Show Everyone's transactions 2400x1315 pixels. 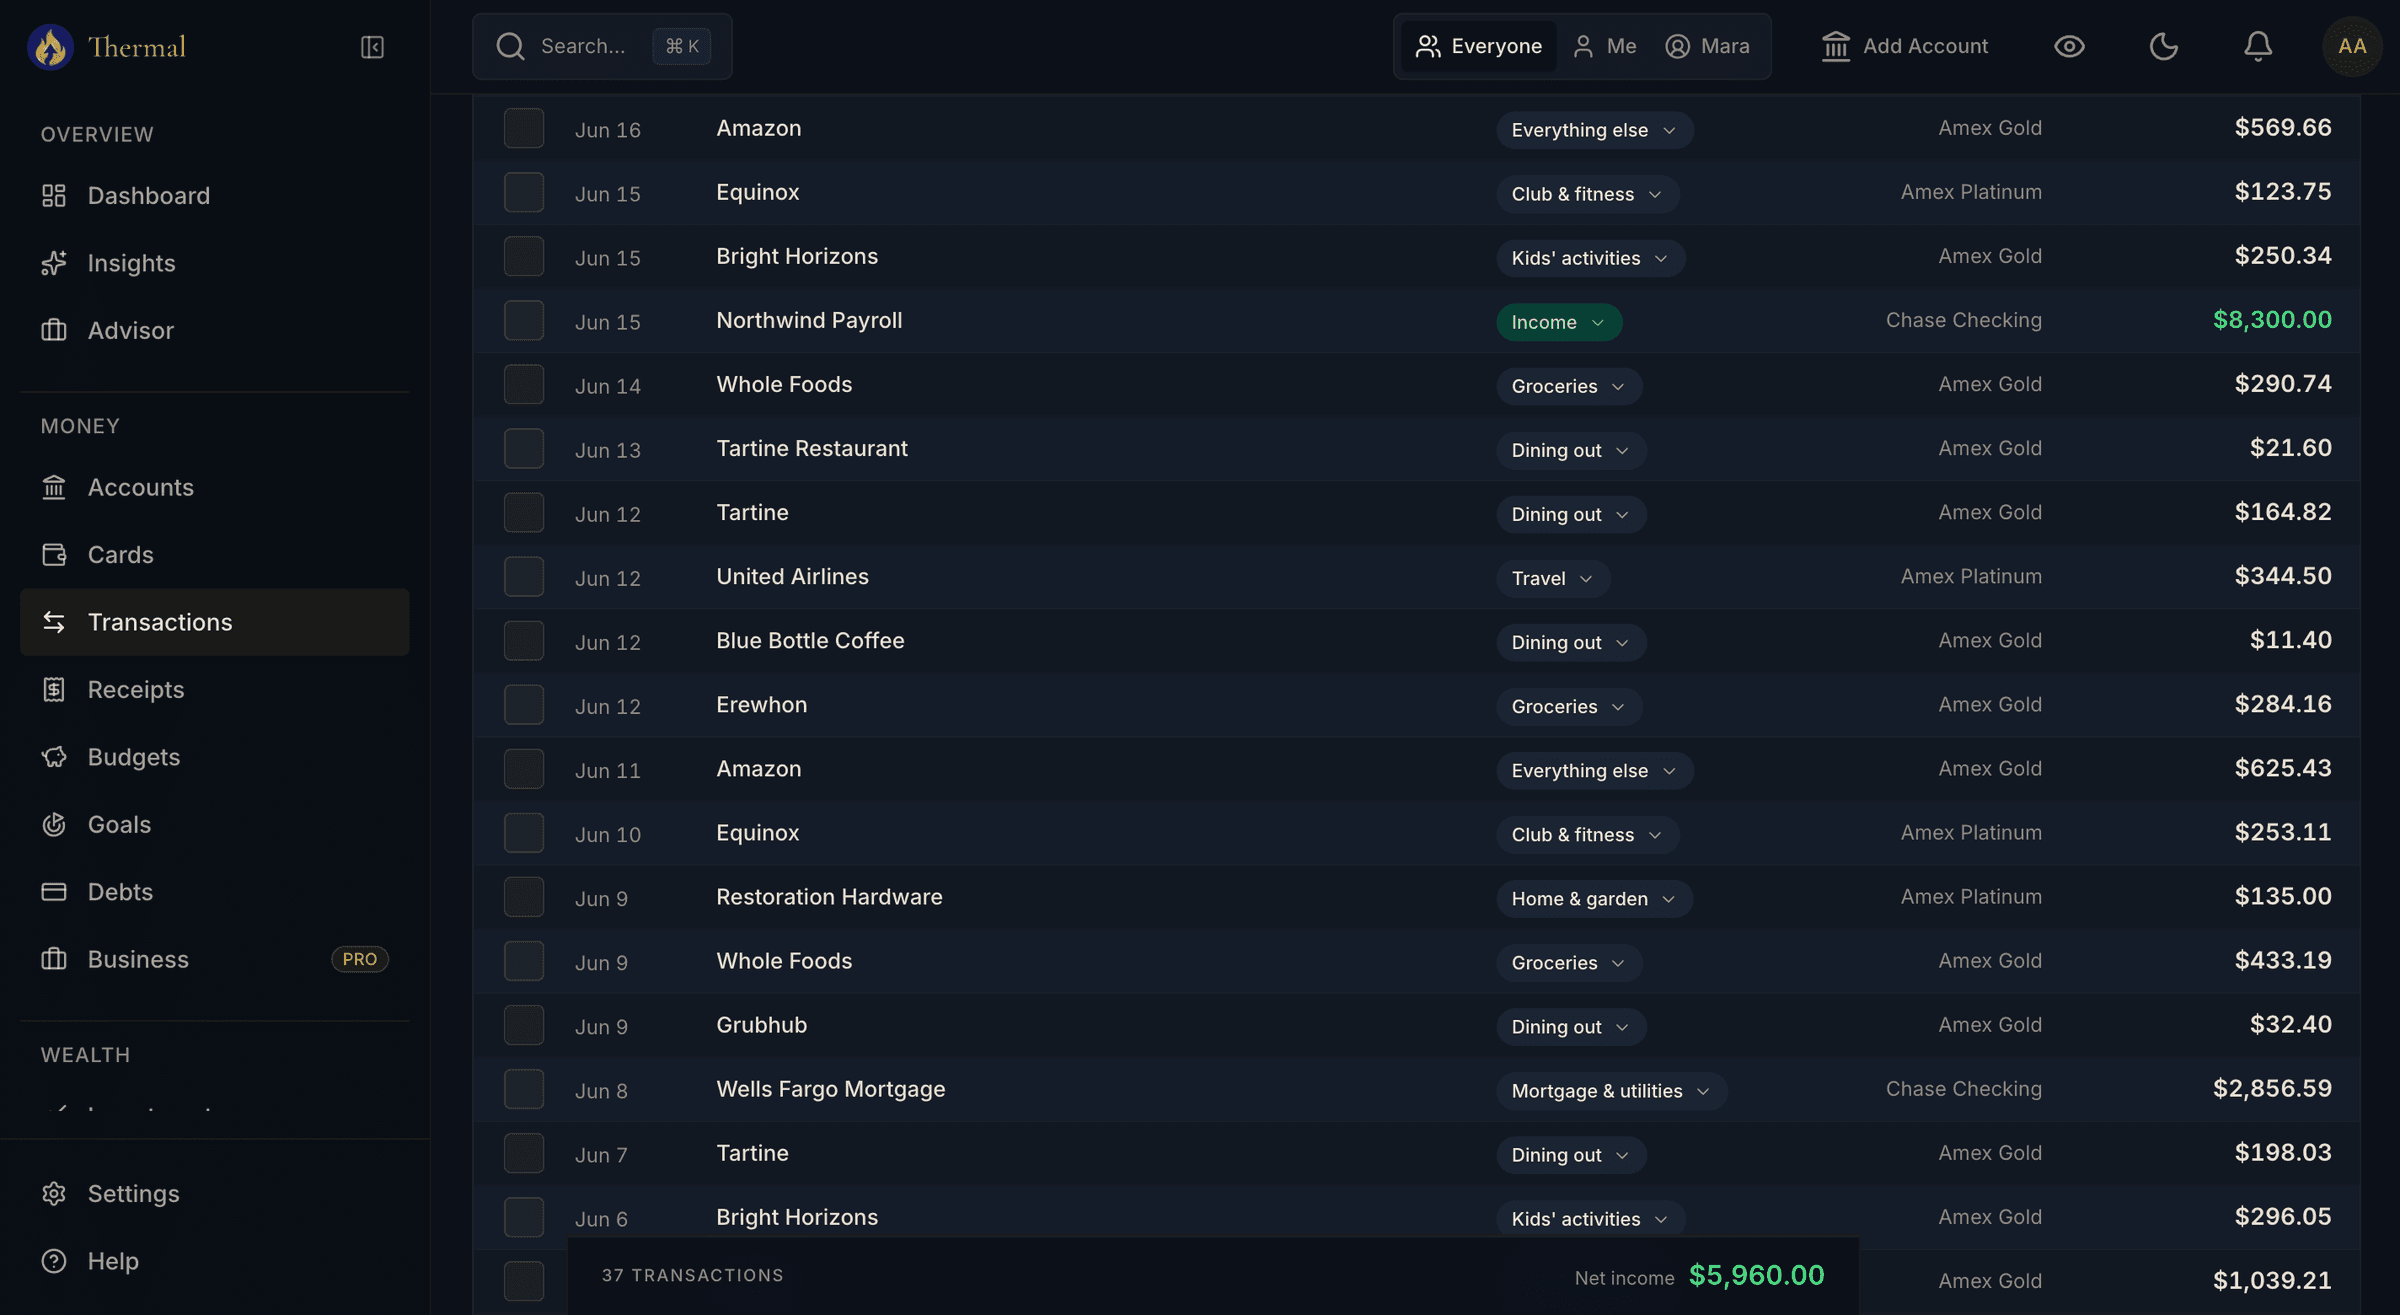coord(1479,46)
